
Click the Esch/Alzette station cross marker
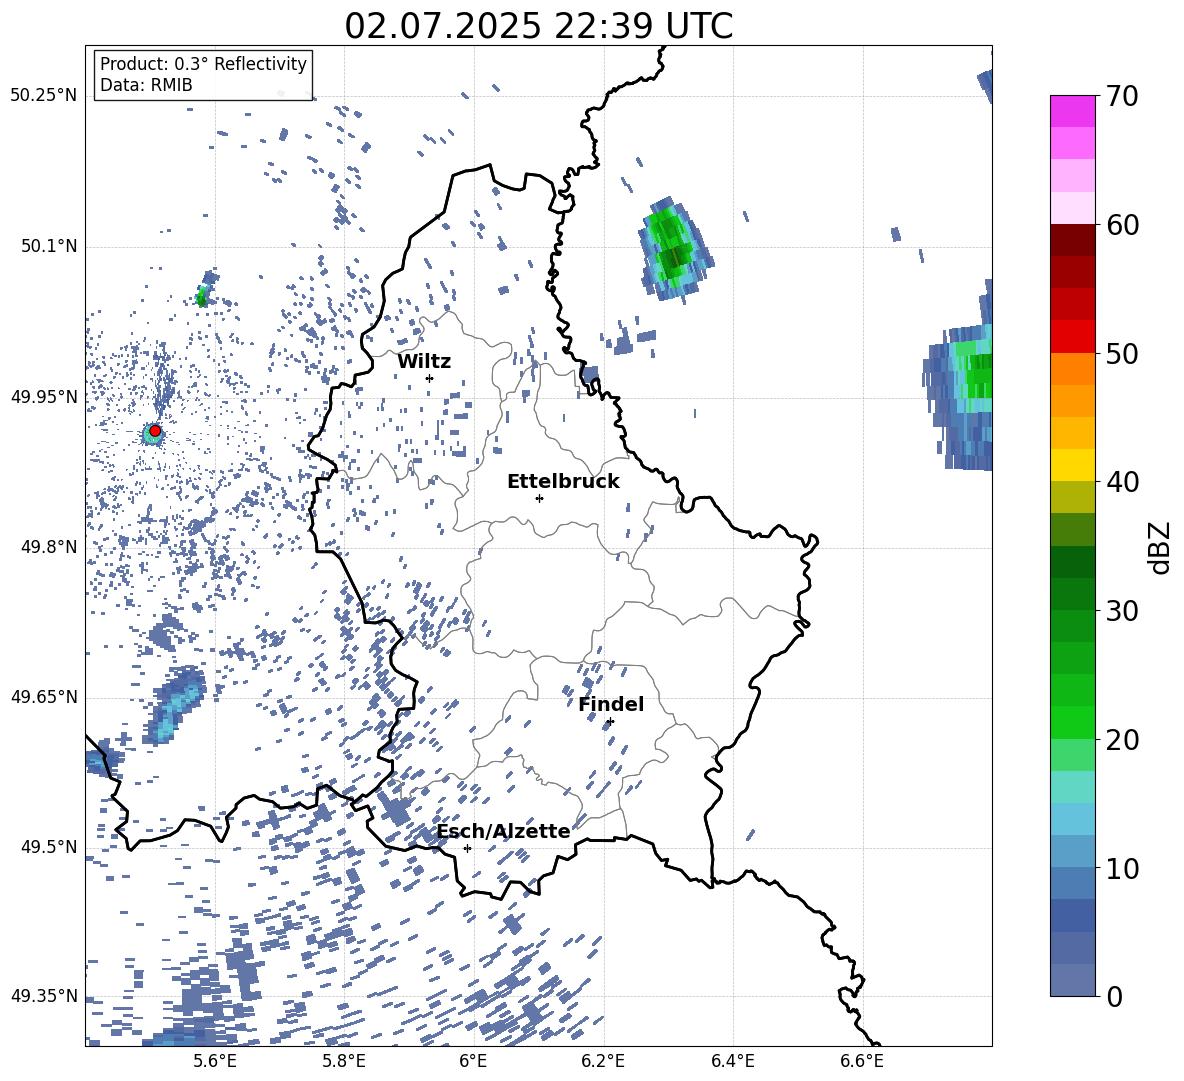(467, 848)
